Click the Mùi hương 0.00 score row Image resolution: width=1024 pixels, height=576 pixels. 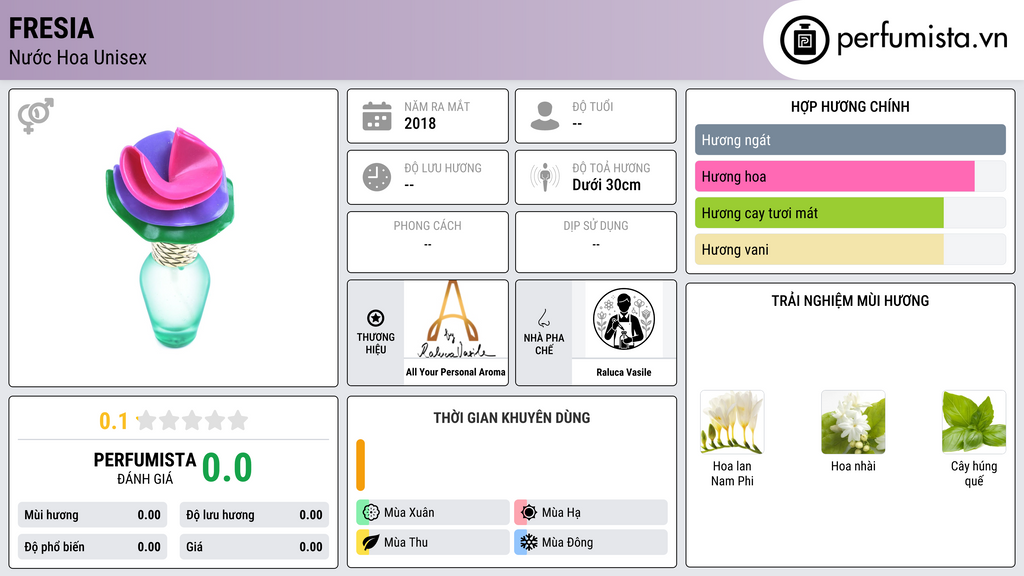(92, 515)
